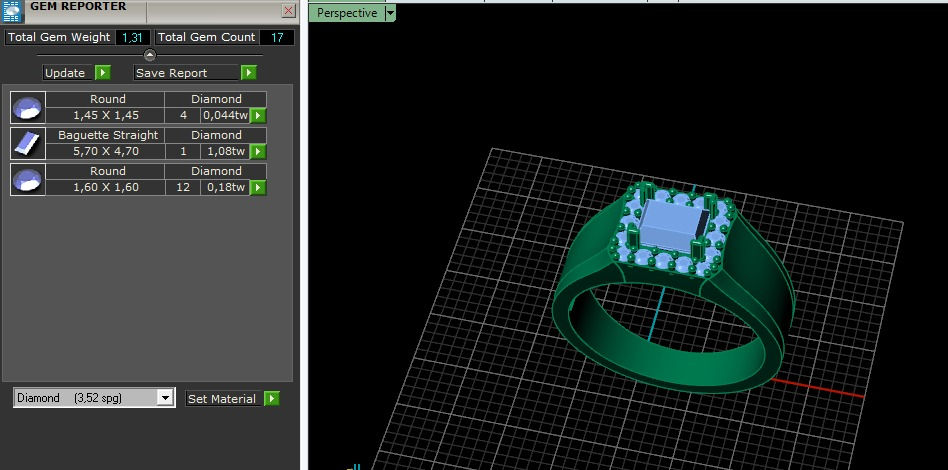Click the Total Gem Count value field
This screenshot has height=470, width=948.
coord(277,38)
